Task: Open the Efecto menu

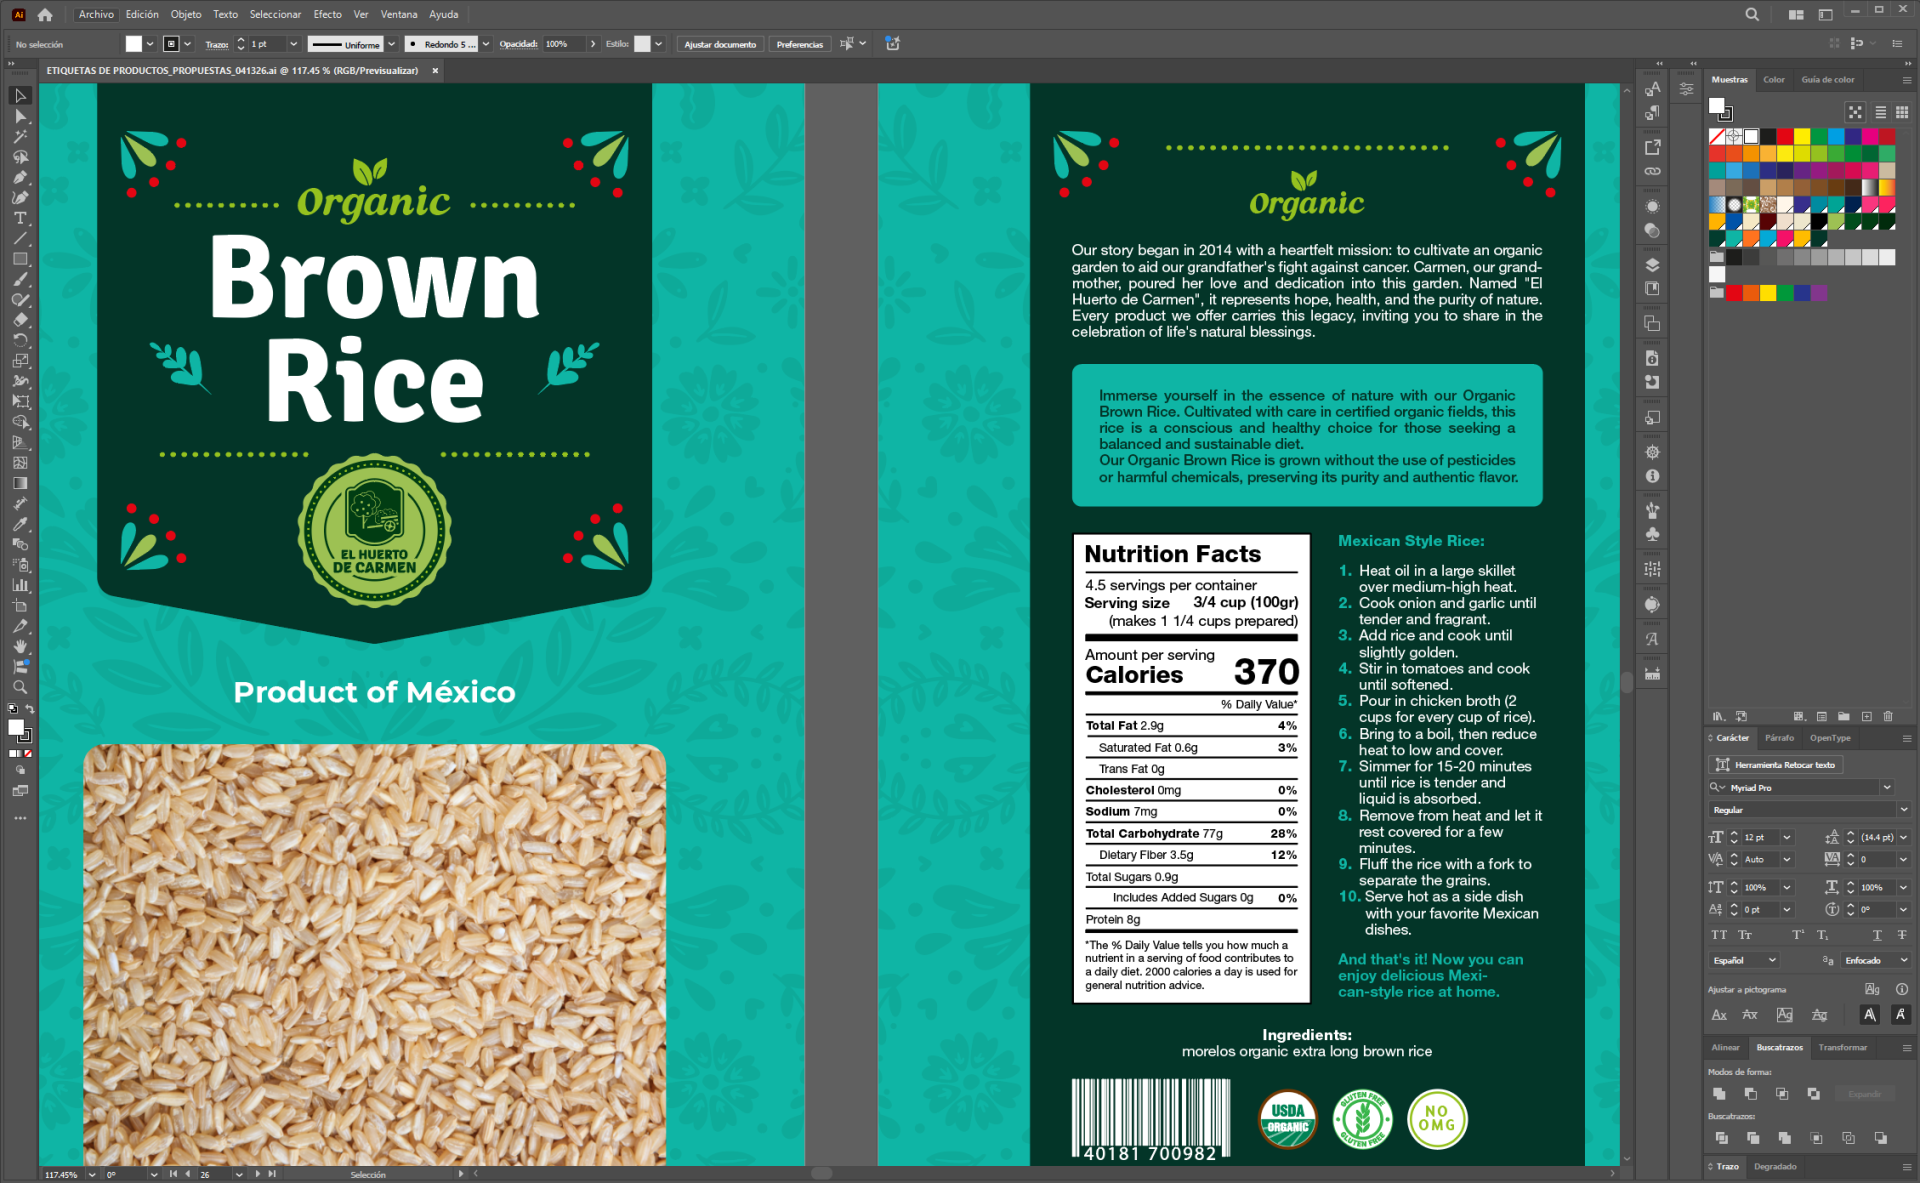Action: 327,14
